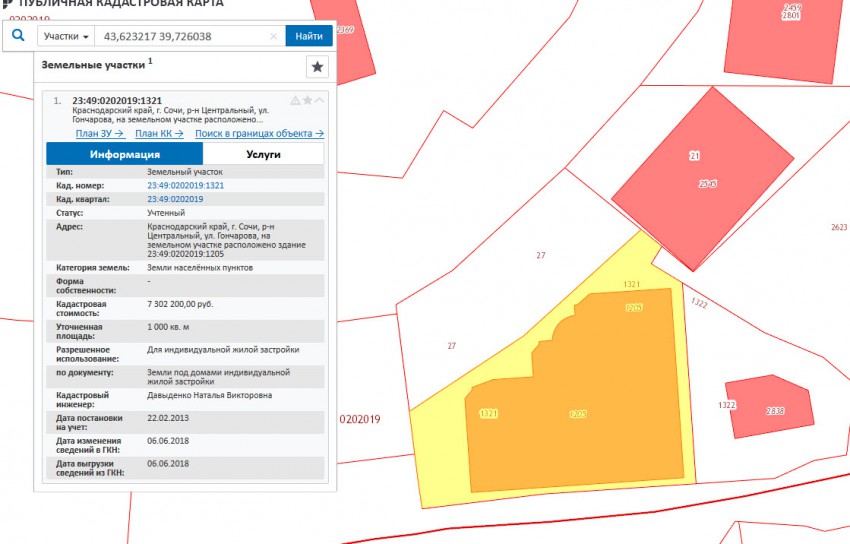Screen dimensions: 850x544
Task: Click Поиск в границах объекта link
Action: (259, 133)
